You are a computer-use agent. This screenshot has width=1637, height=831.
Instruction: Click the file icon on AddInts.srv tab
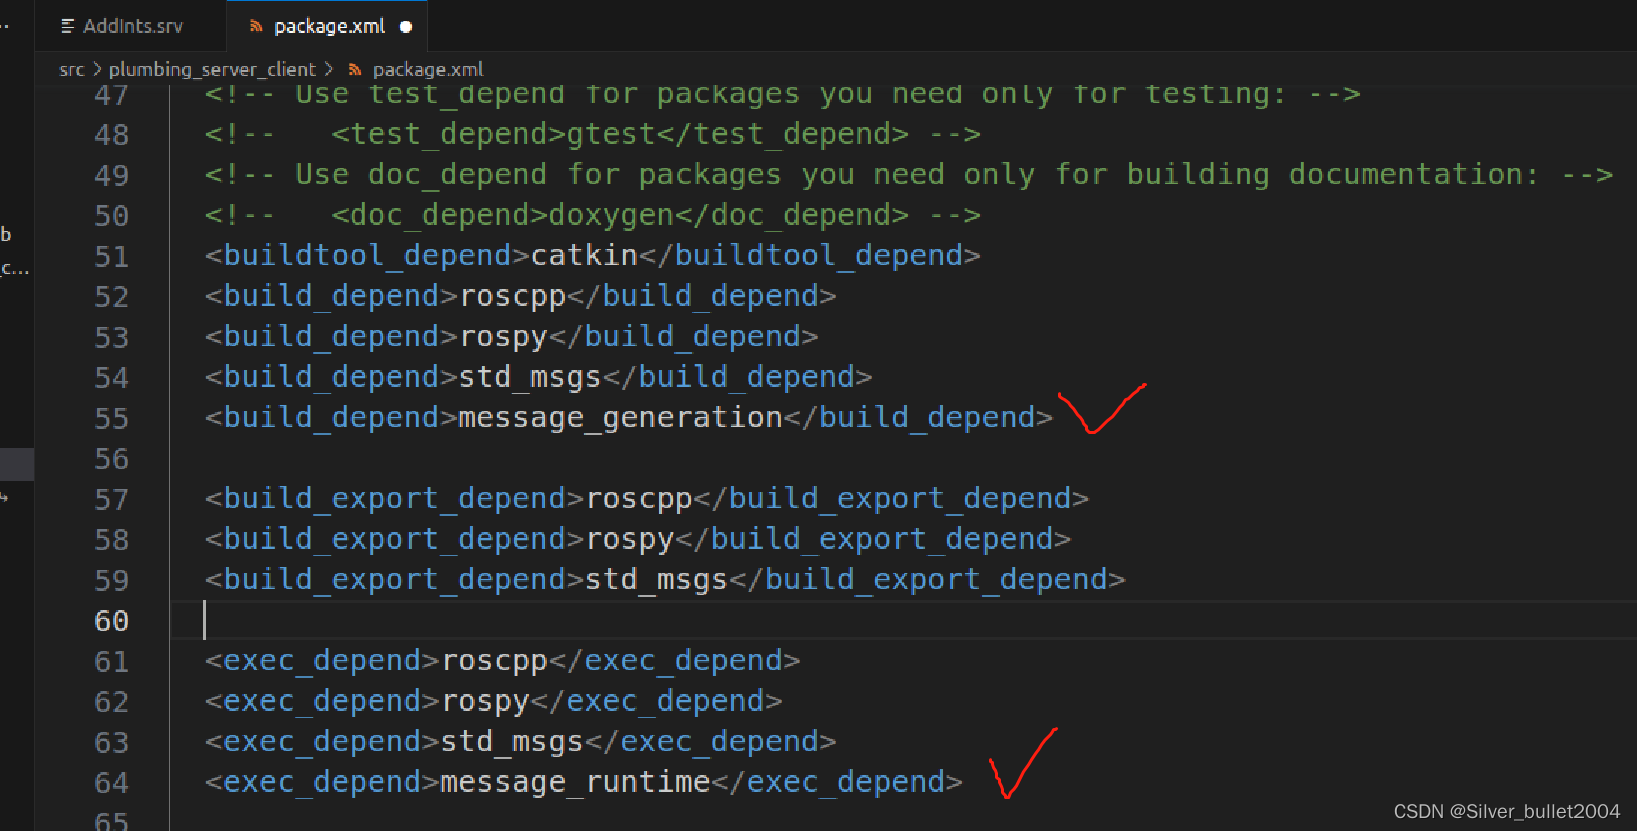tap(68, 27)
